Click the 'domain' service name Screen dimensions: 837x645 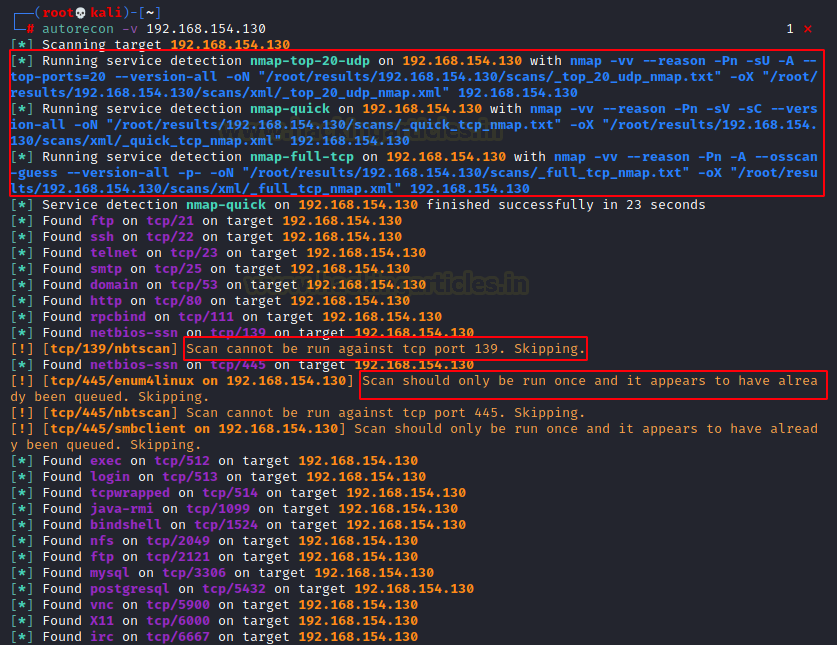point(114,285)
